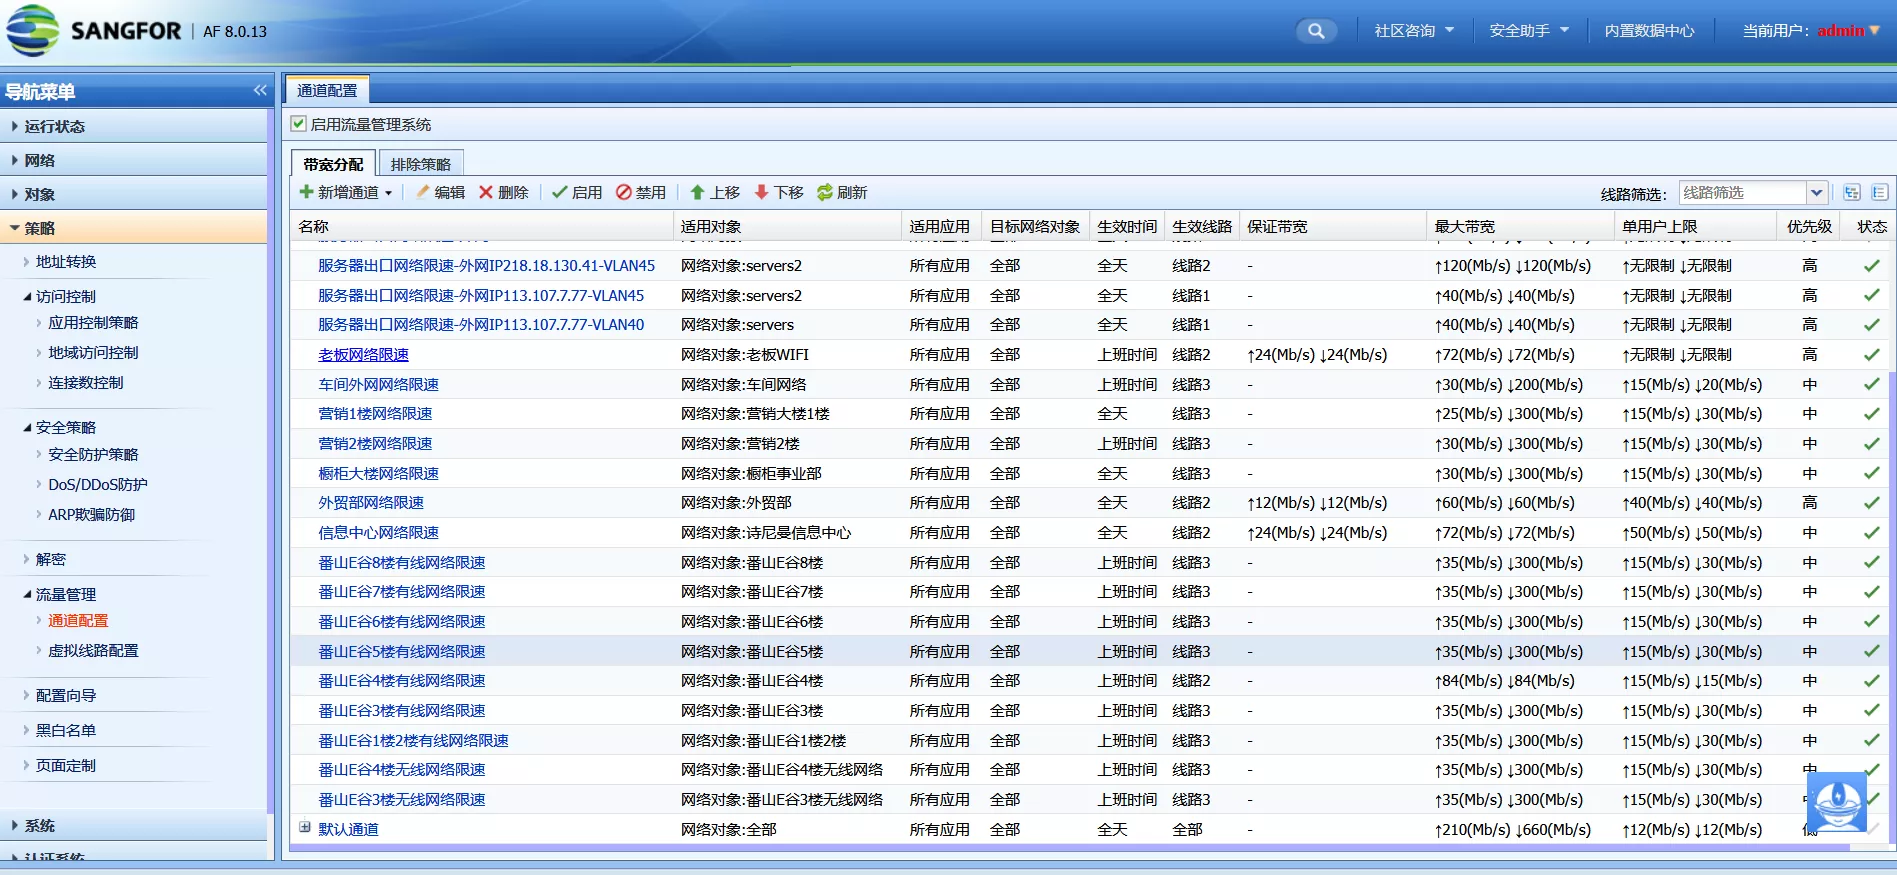1897x875 pixels.
Task: Switch to tree view icon beside filter
Action: click(1852, 193)
